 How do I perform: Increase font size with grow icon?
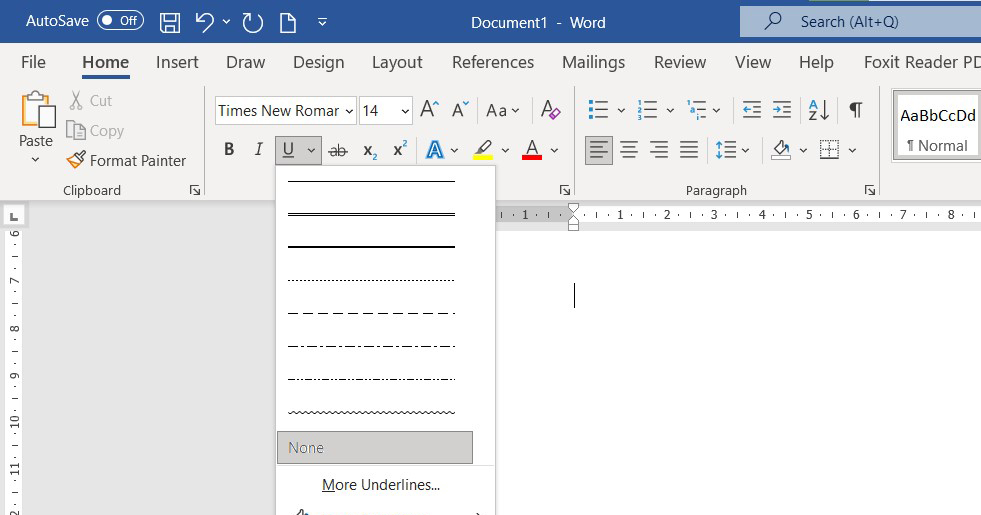(429, 110)
